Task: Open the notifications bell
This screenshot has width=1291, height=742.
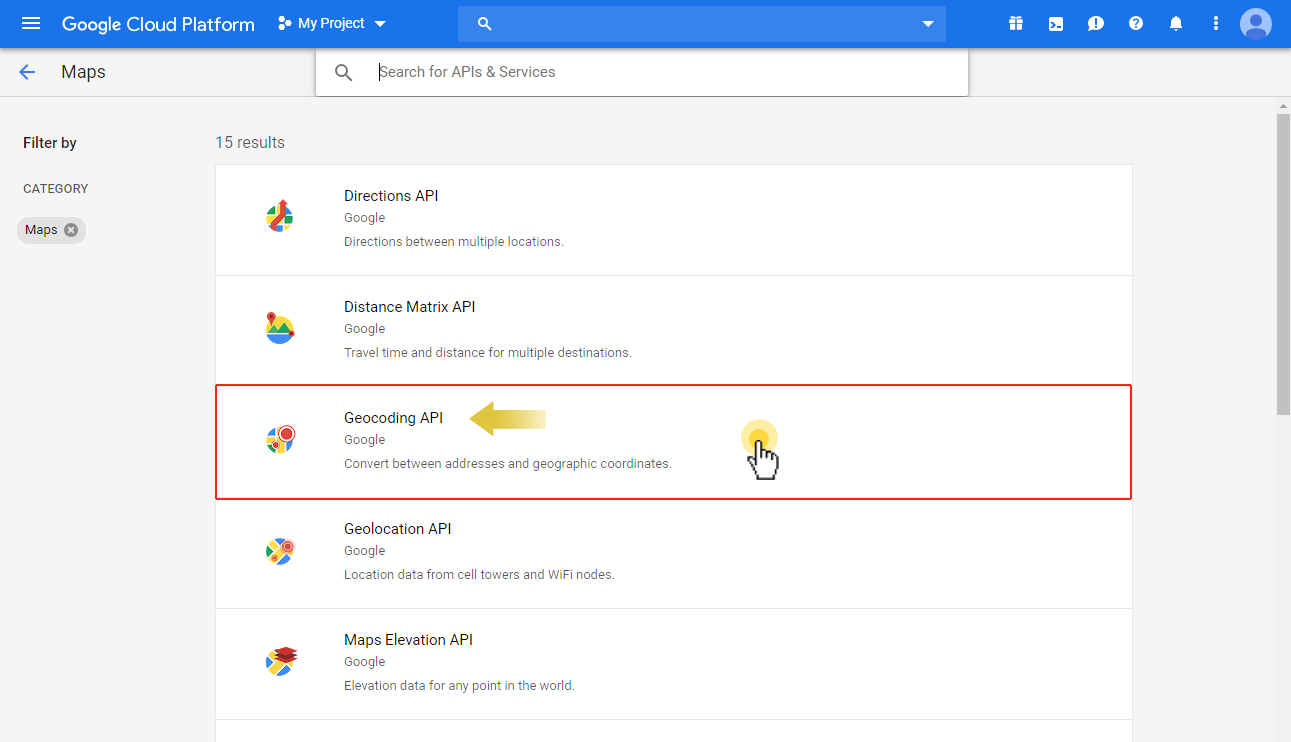Action: point(1176,23)
